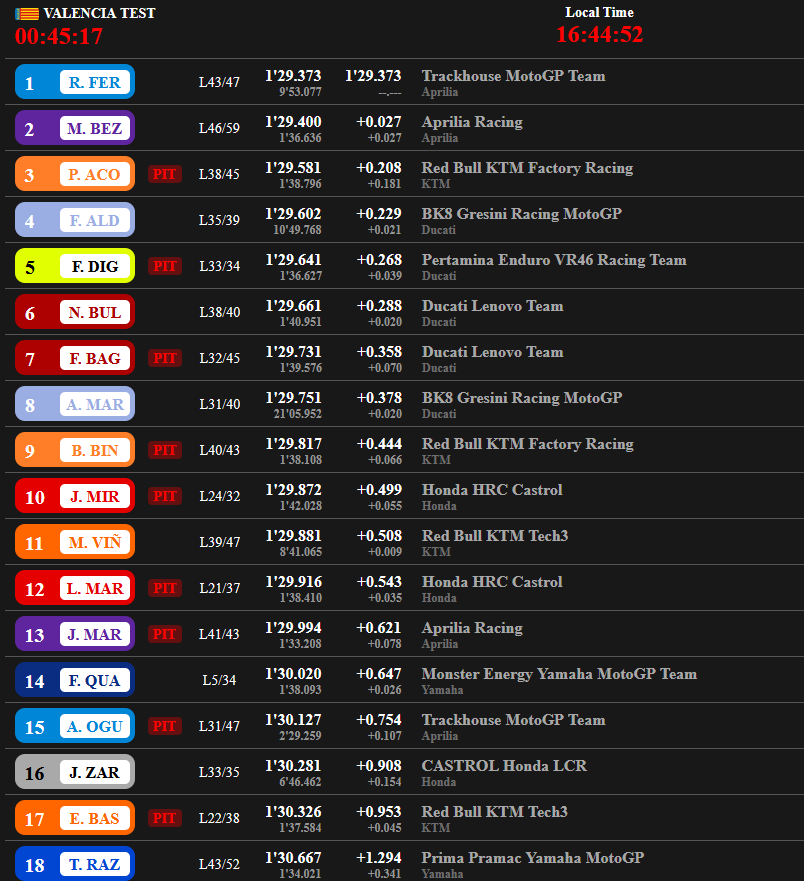The height and width of the screenshot is (881, 804).
Task: Click PIT indicator in F. BAG row
Action: [165, 358]
